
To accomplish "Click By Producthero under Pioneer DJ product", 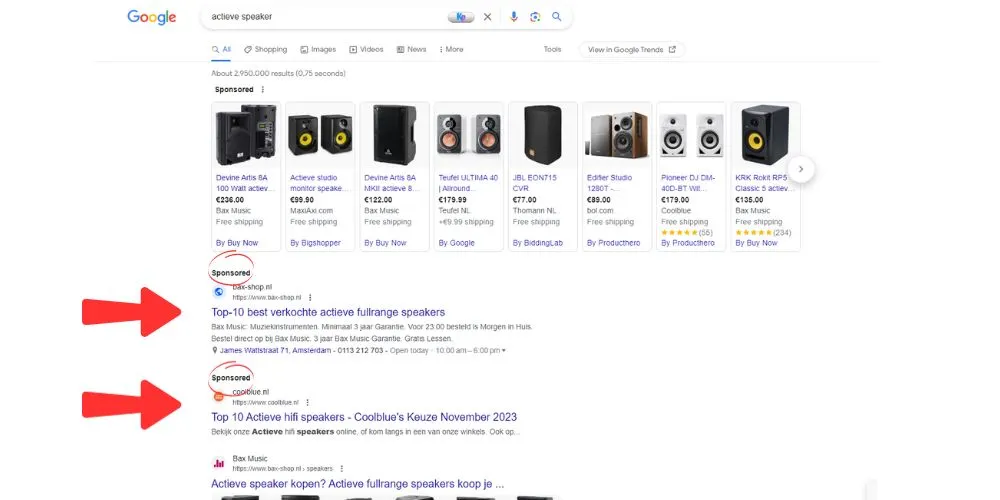I will 688,243.
